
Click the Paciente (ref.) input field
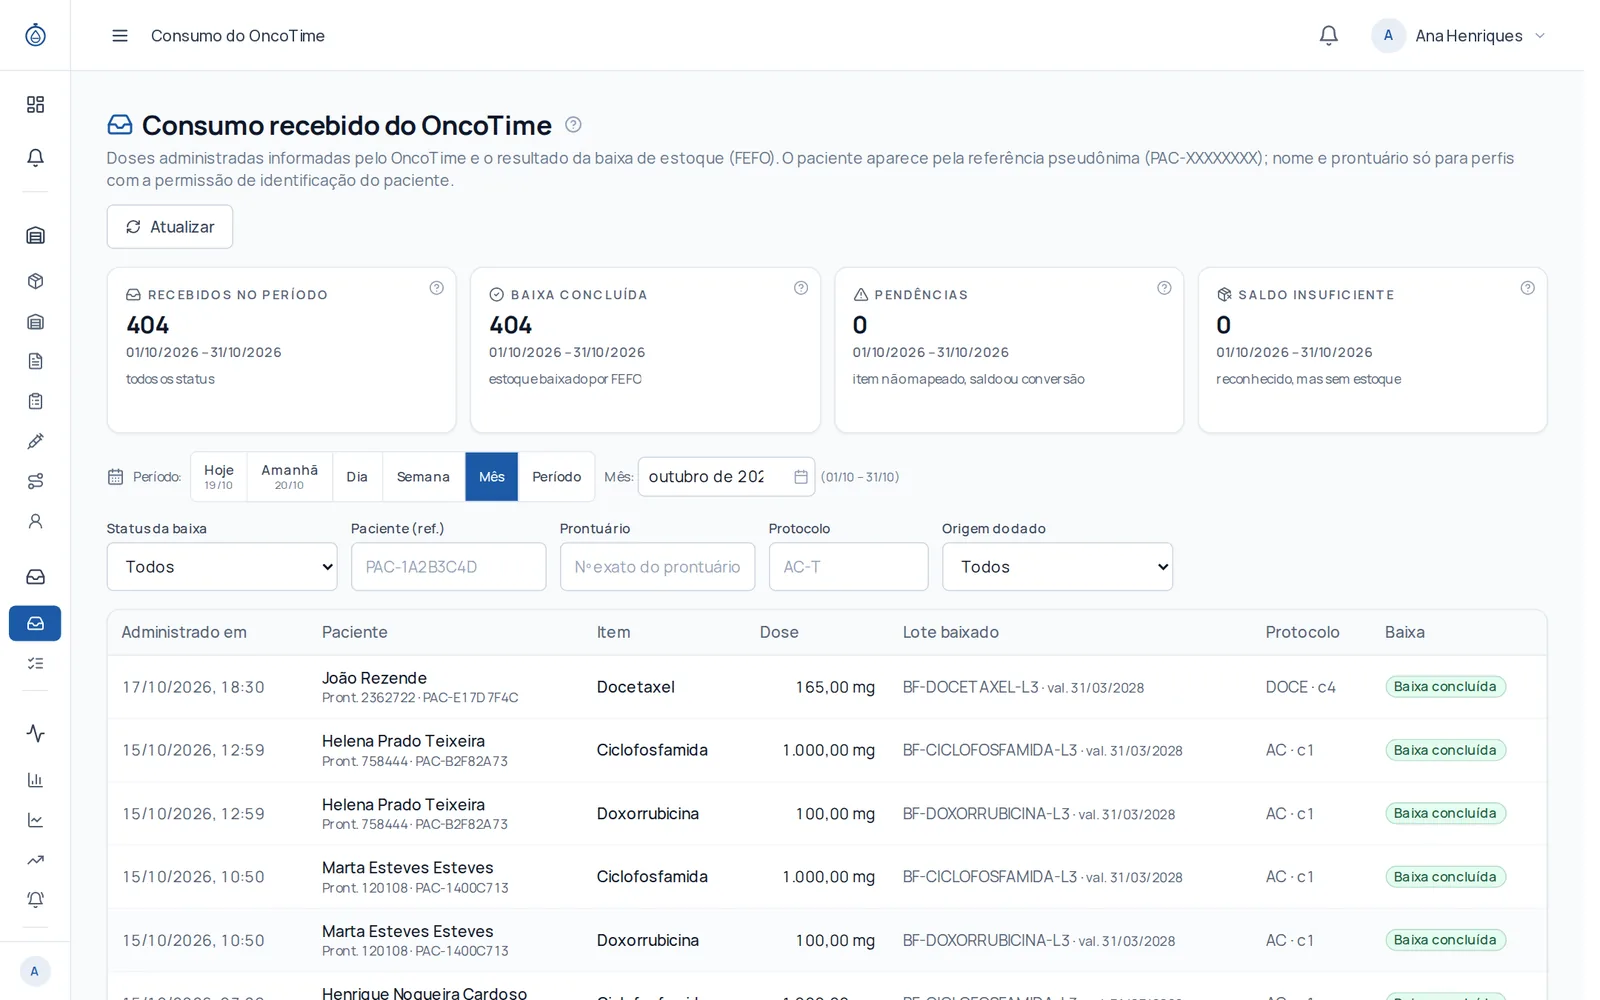448,567
